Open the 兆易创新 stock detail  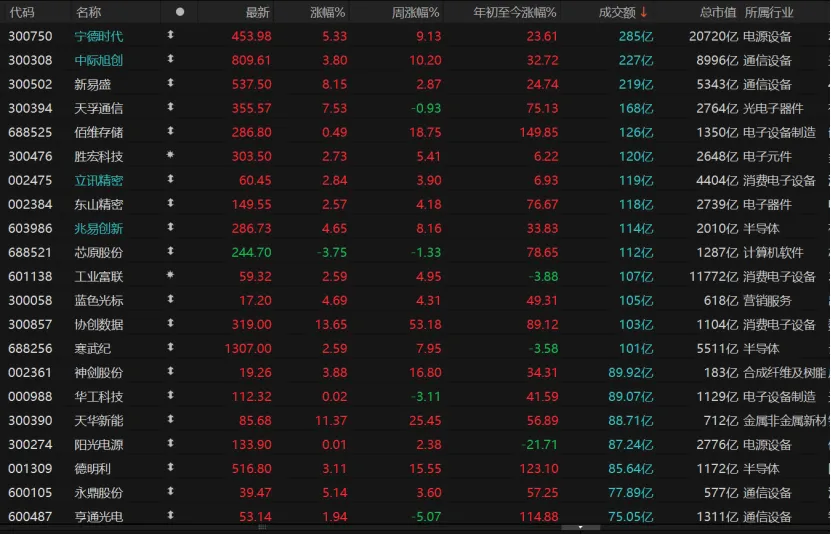pyautogui.click(x=99, y=228)
